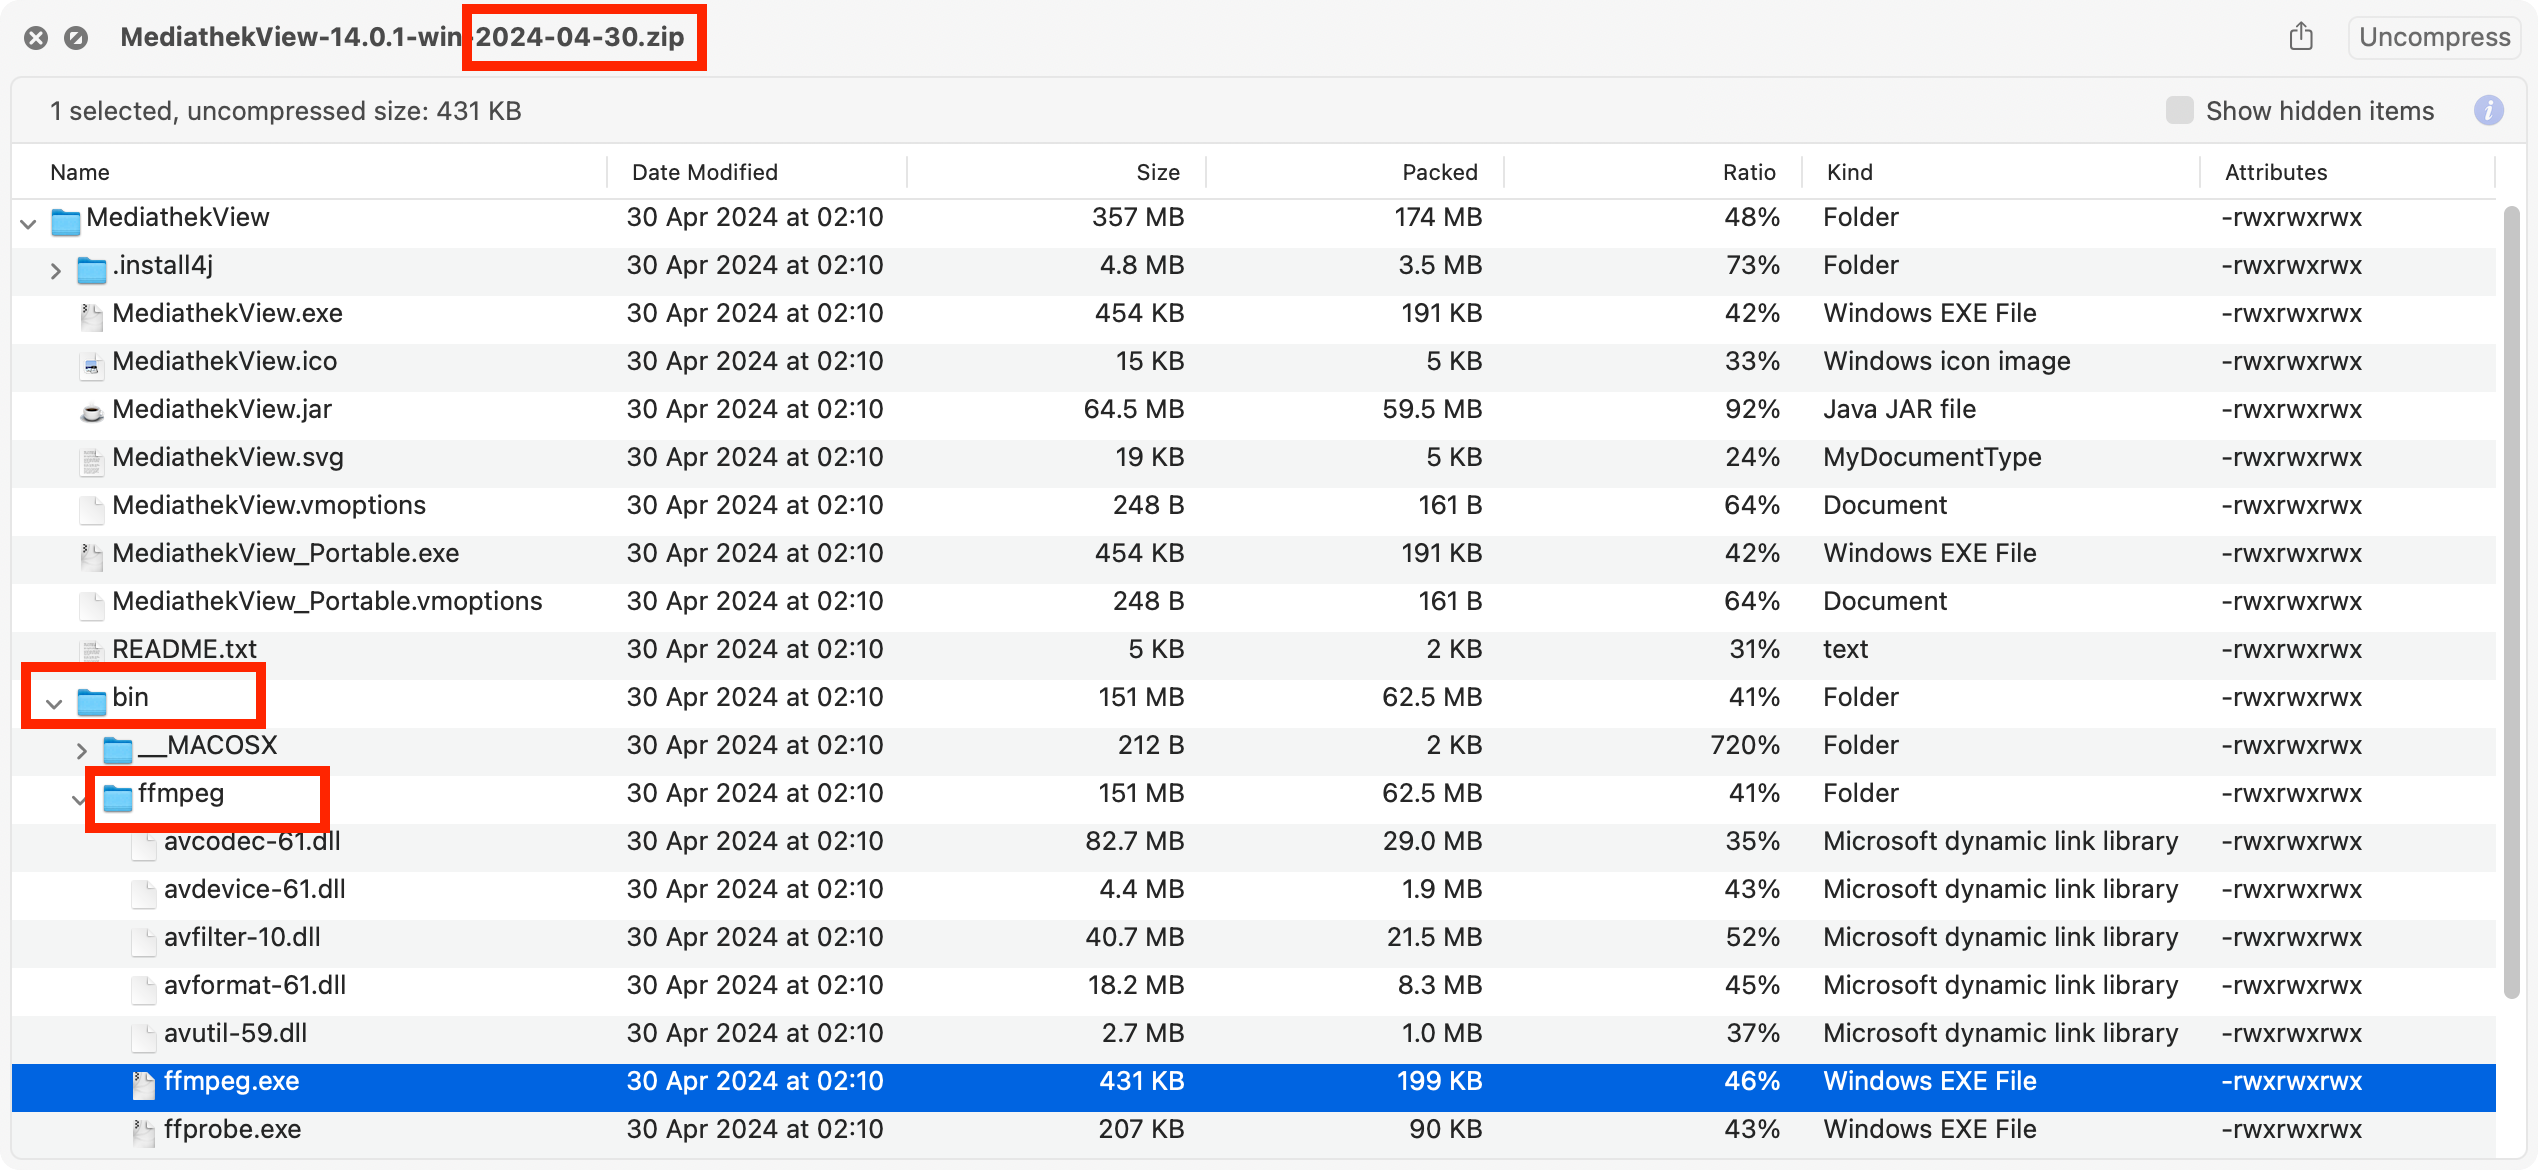Viewport: 2538px width, 1170px height.
Task: Expand the __MACOSX folder
Action: coord(81,749)
